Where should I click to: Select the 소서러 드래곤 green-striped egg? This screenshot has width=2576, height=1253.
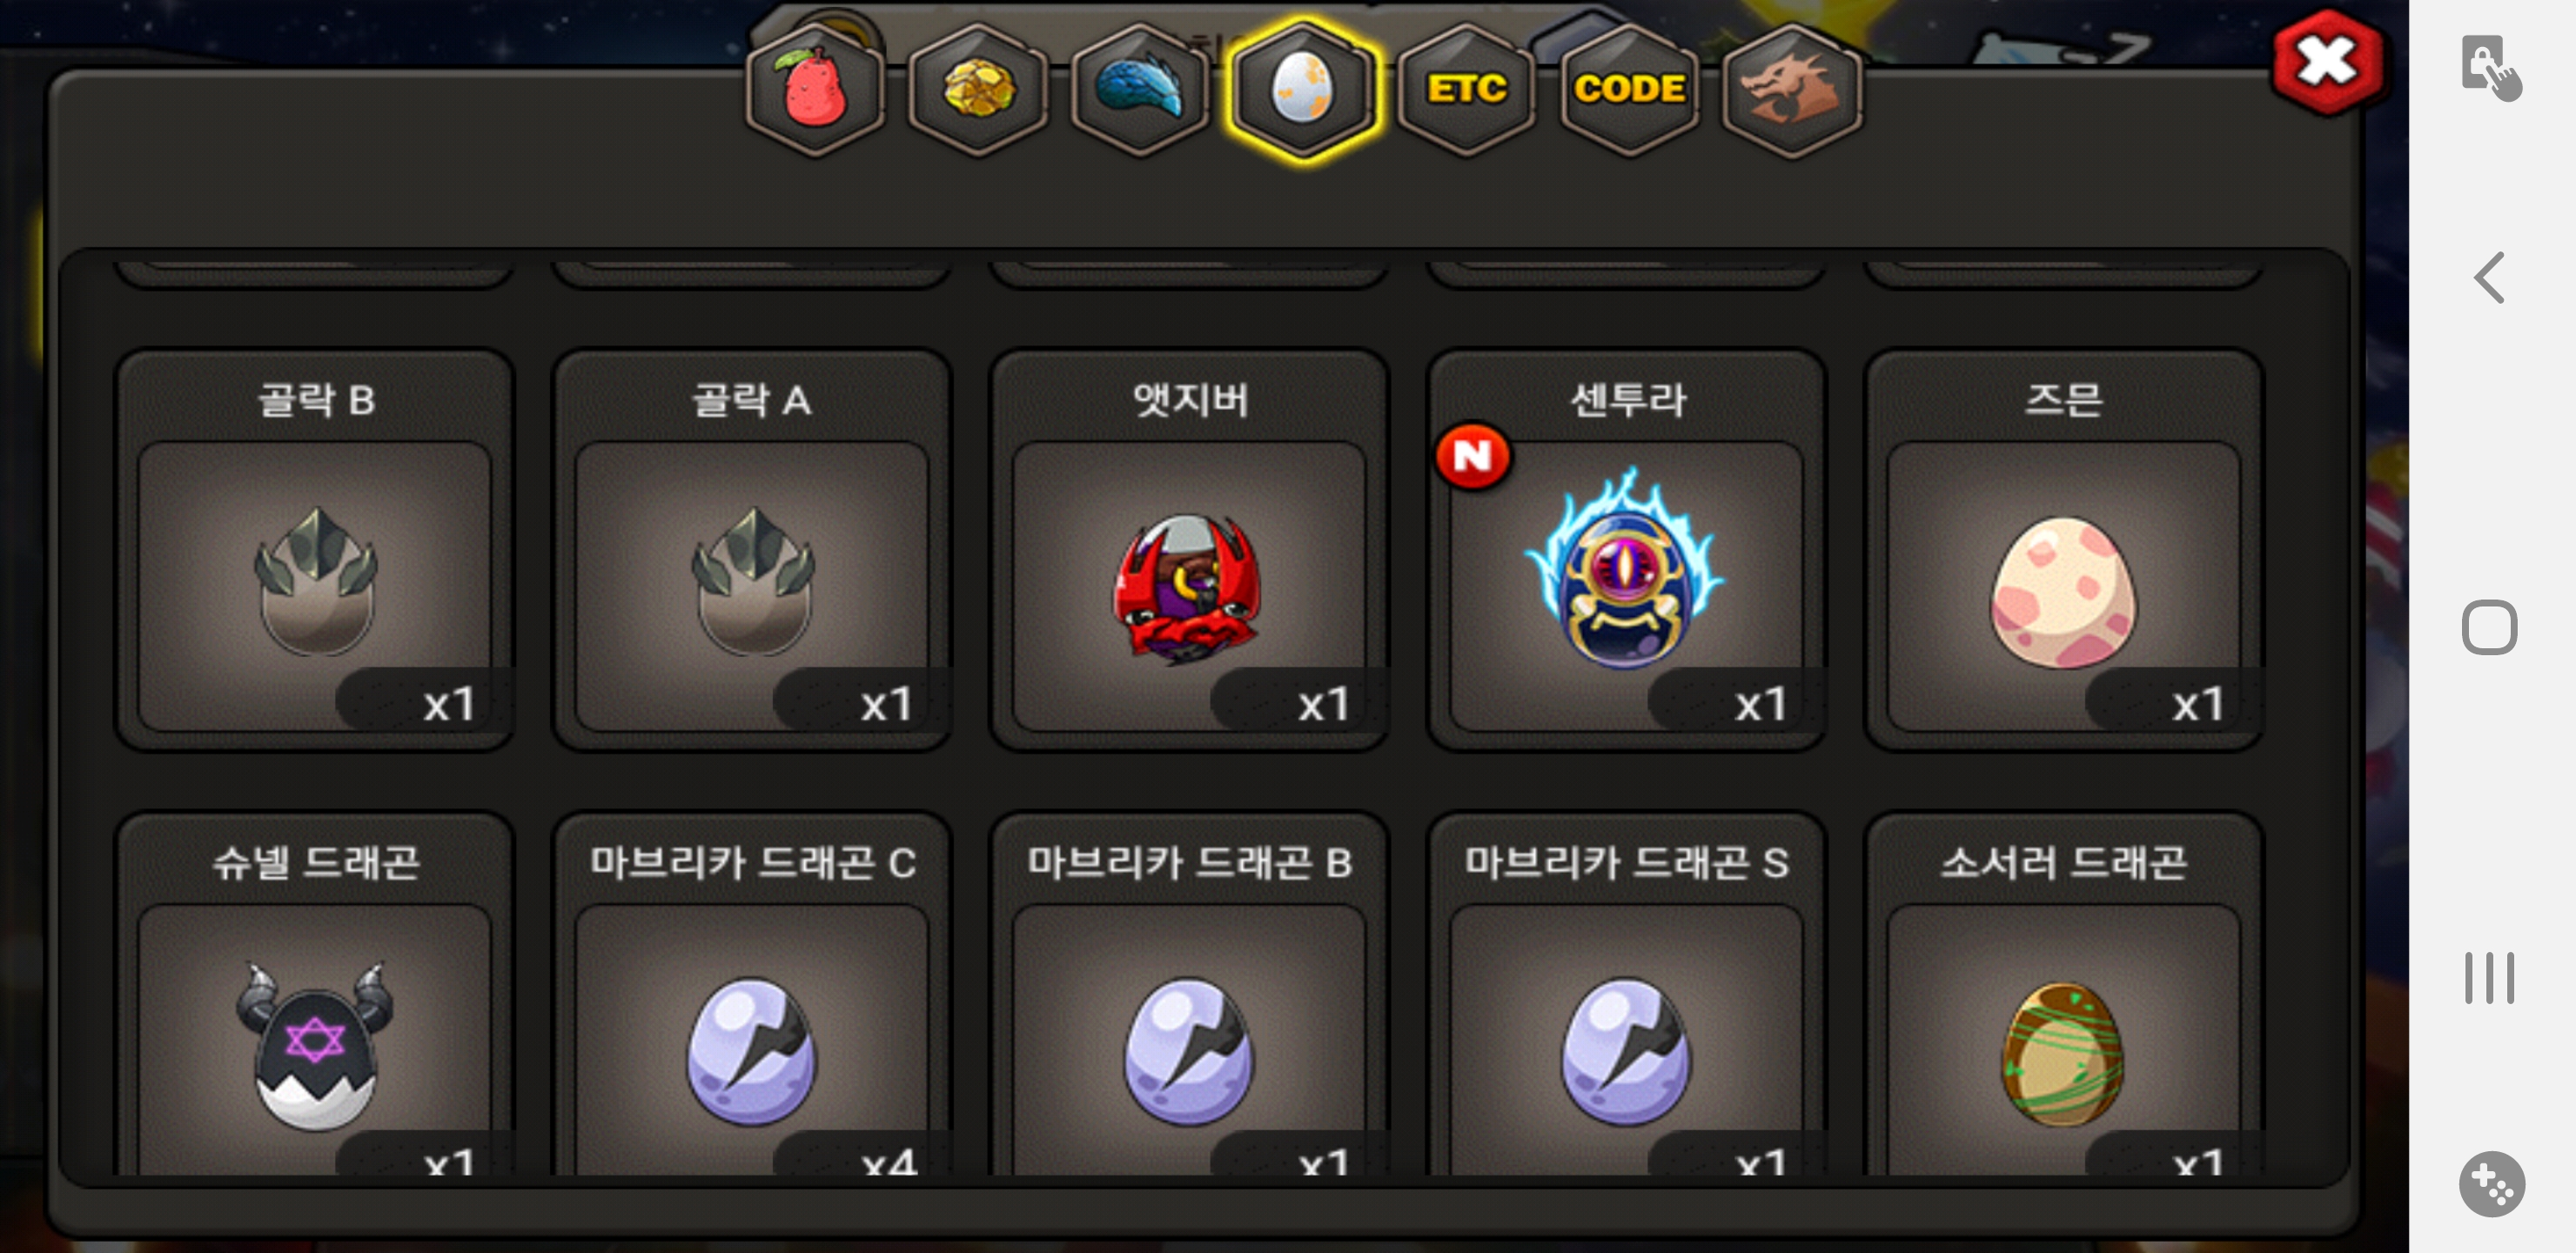2063,995
